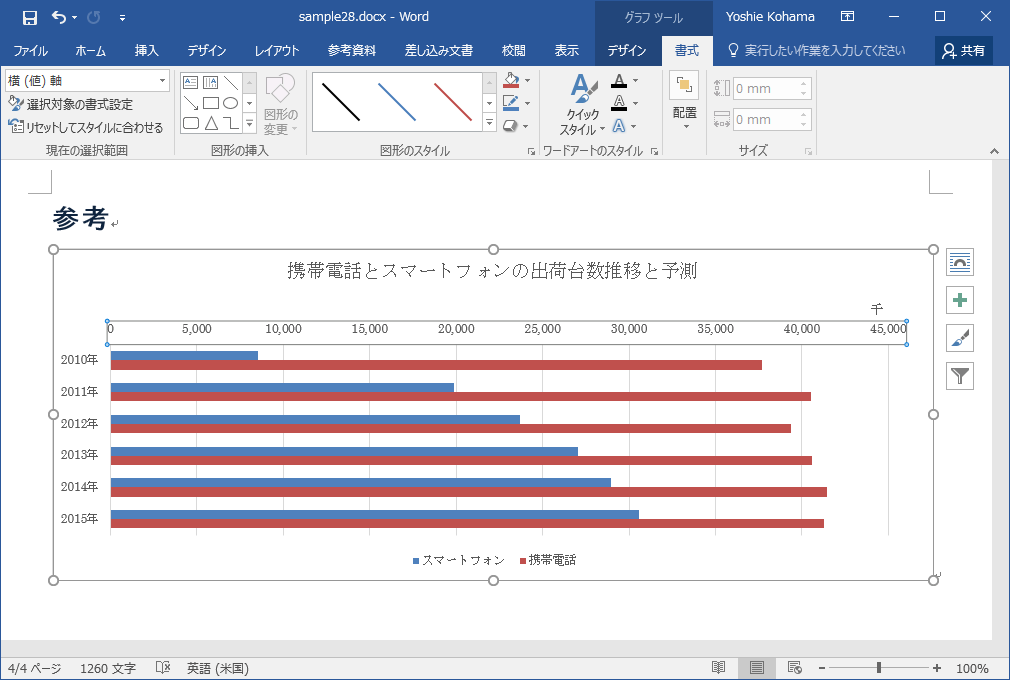Click the 共有 share button

point(964,51)
